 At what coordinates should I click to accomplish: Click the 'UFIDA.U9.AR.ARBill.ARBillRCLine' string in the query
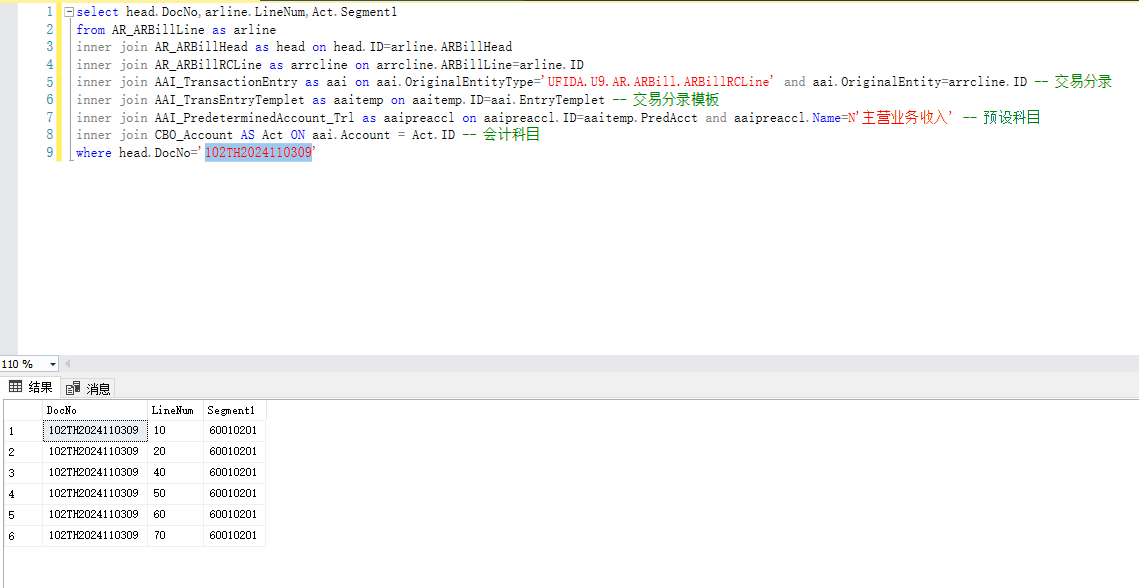661,82
